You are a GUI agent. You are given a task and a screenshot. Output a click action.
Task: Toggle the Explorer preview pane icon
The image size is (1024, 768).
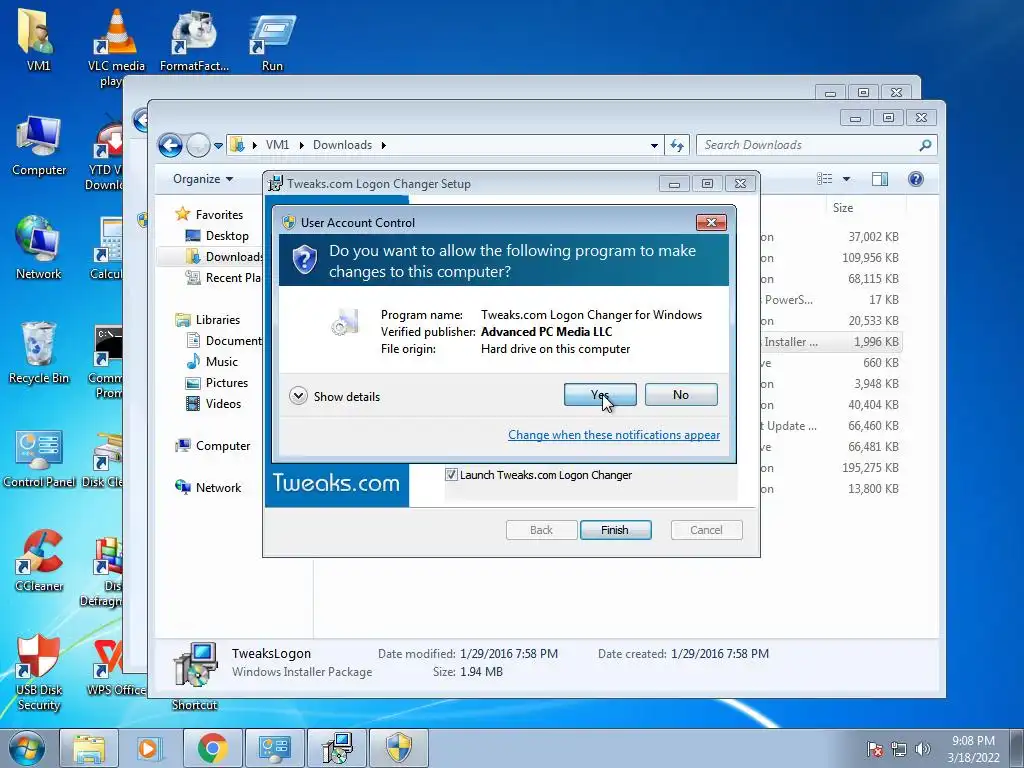(x=880, y=179)
